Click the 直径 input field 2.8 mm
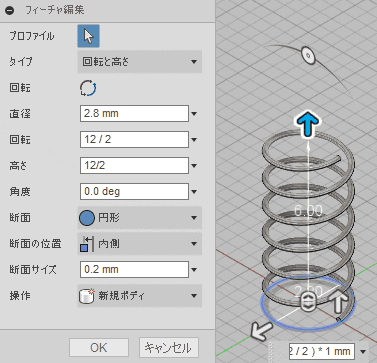The height and width of the screenshot is (363, 377). [134, 113]
